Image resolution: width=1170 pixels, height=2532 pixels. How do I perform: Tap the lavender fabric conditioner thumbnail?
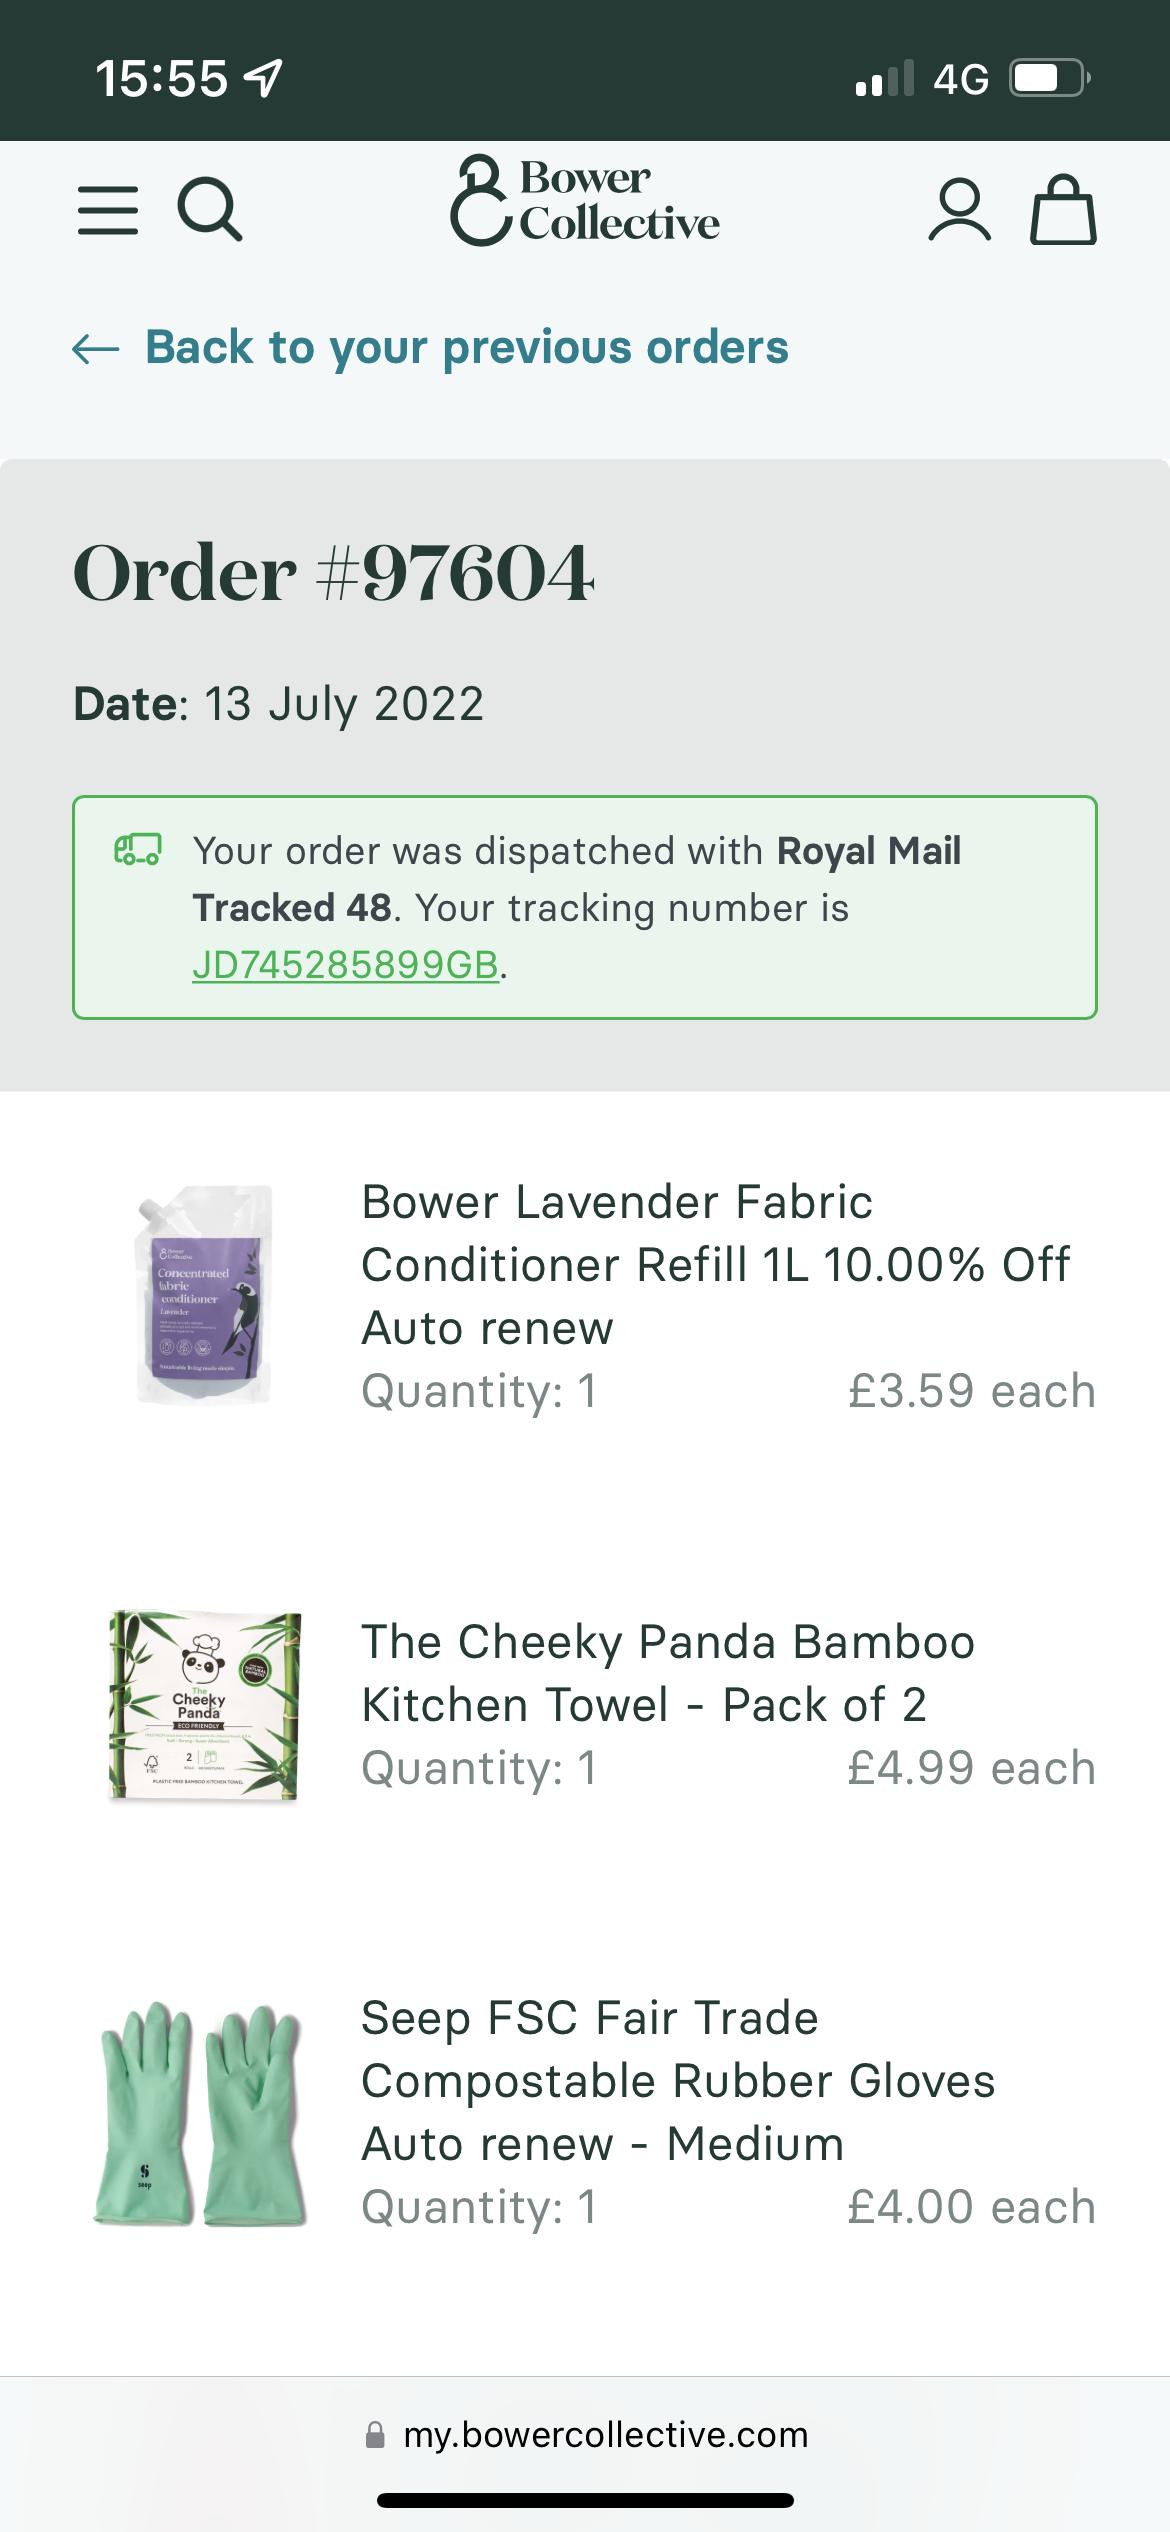point(204,1295)
